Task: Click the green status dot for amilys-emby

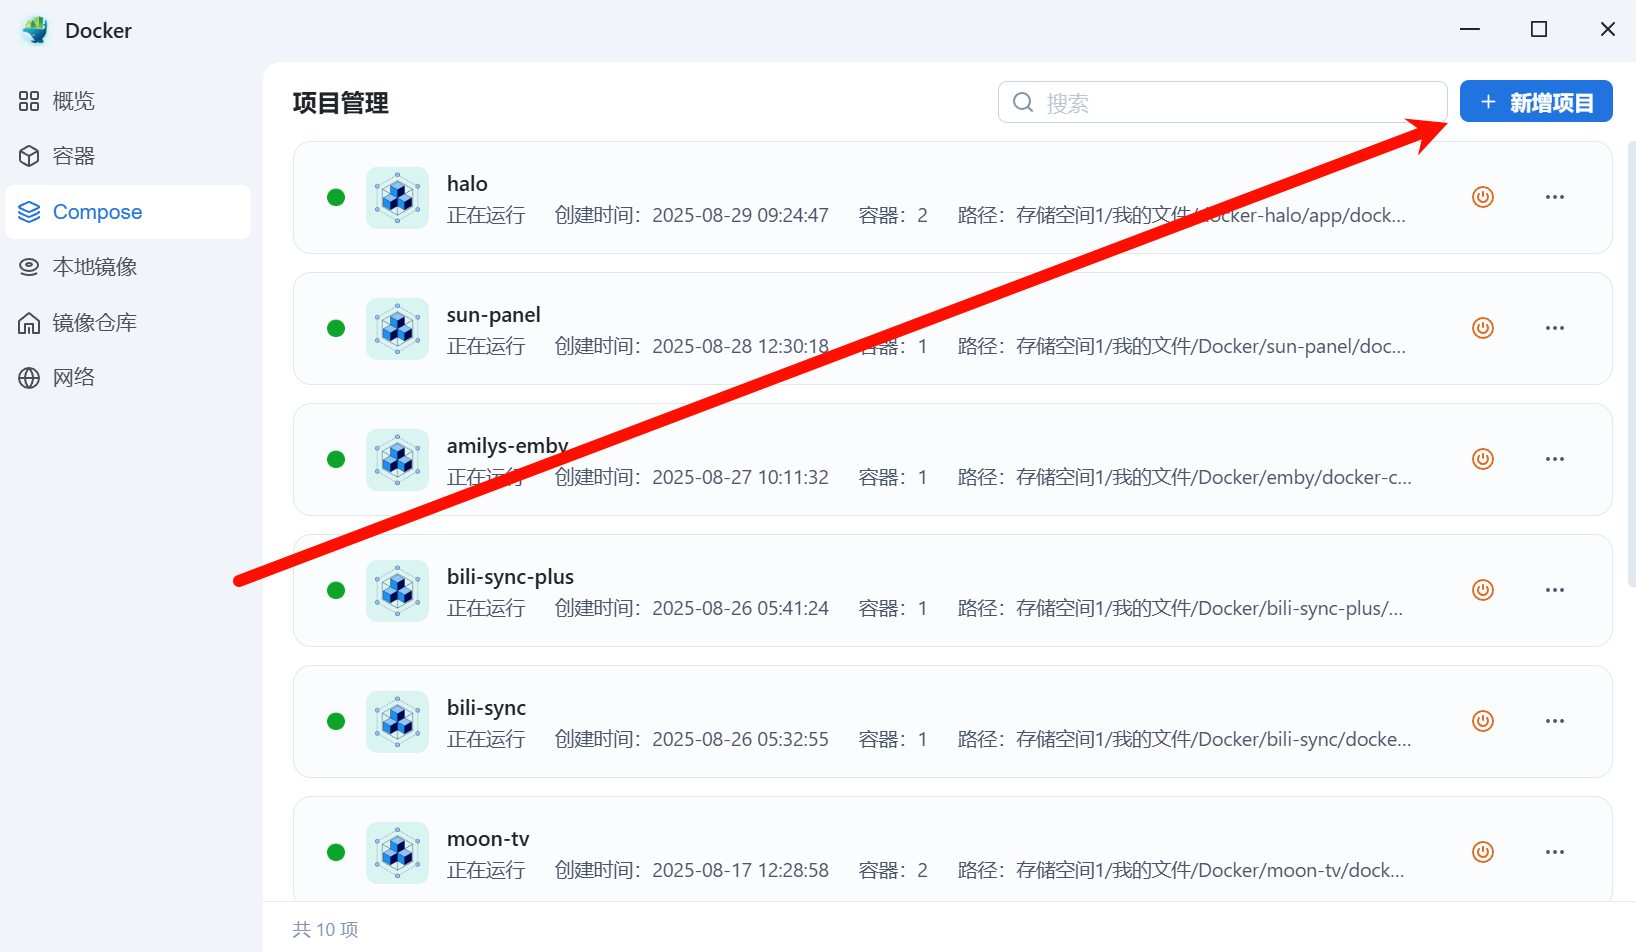Action: (336, 459)
